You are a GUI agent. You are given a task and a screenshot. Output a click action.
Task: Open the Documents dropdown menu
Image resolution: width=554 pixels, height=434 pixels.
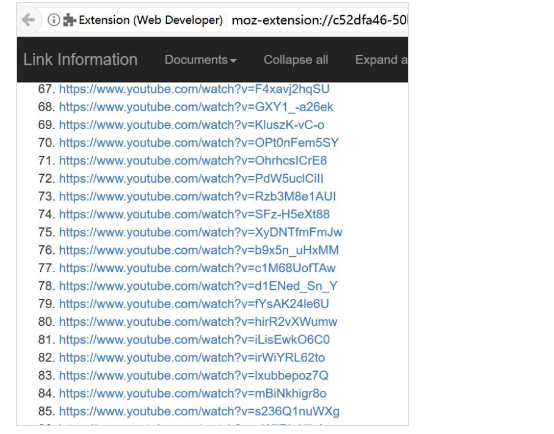pyautogui.click(x=200, y=60)
